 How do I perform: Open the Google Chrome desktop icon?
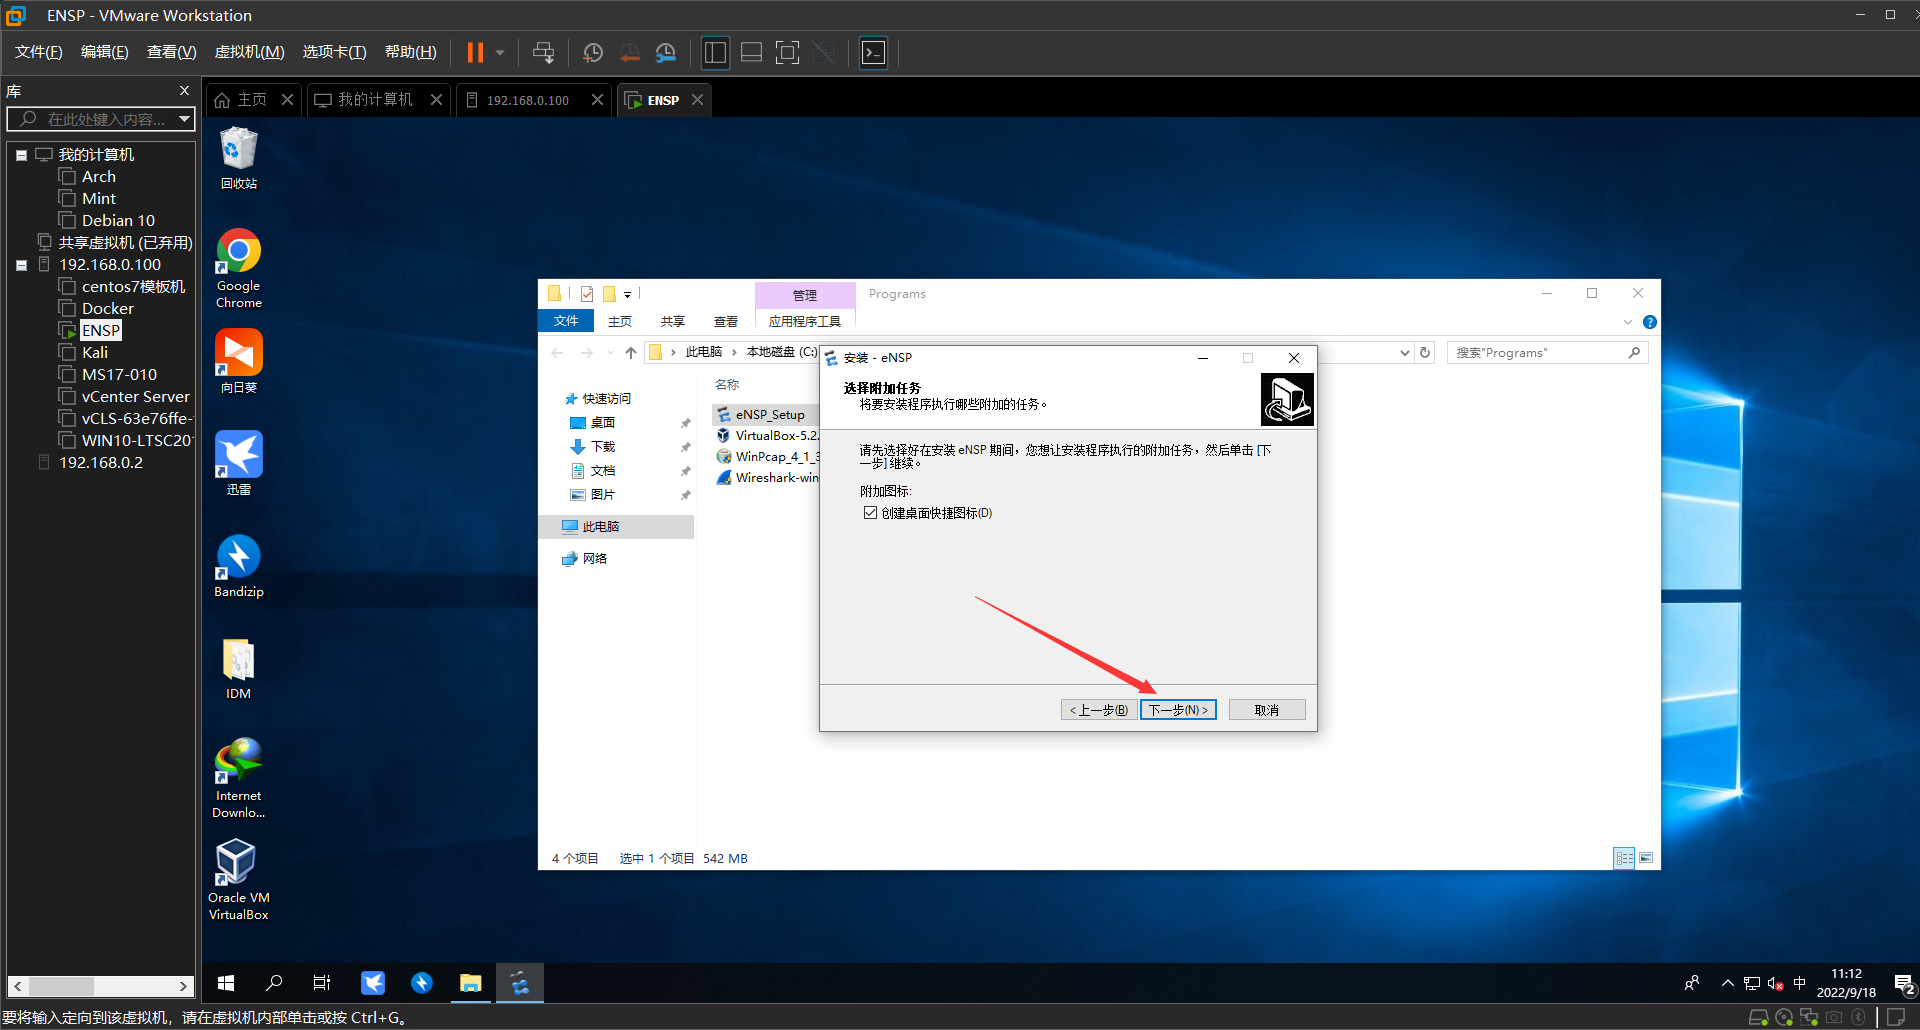click(239, 269)
